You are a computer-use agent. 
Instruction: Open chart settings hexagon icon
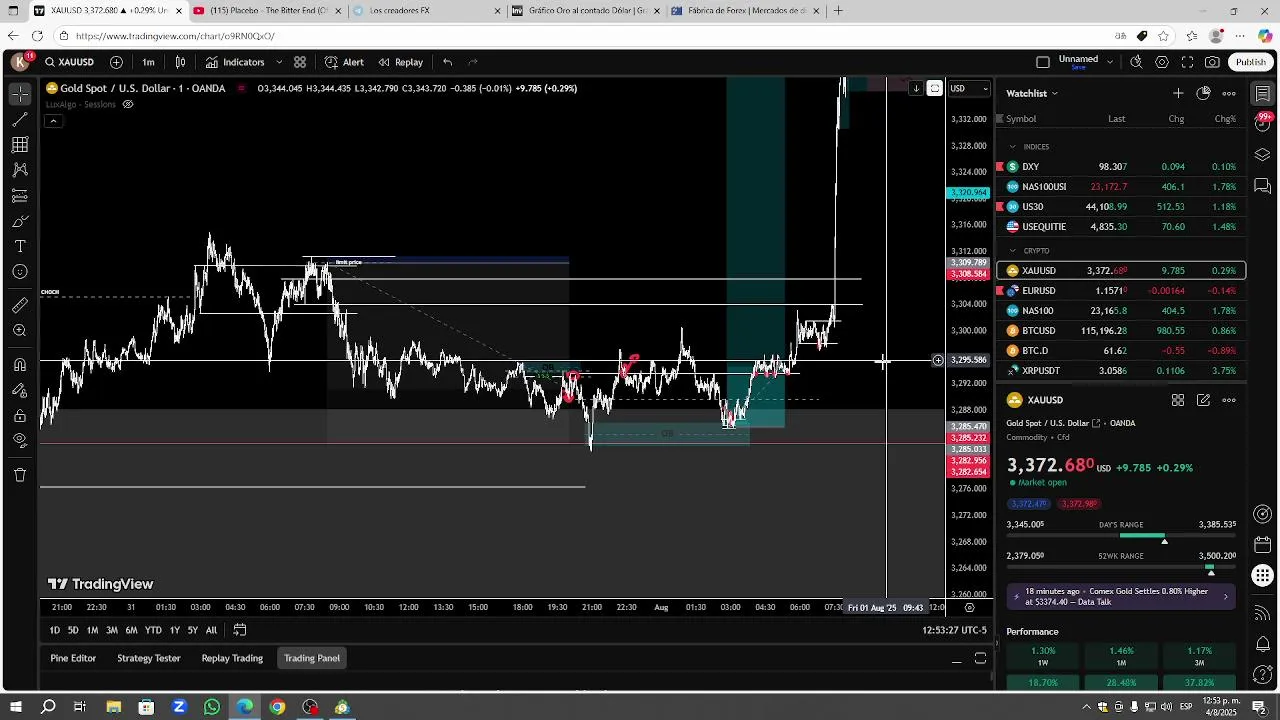[1162, 62]
